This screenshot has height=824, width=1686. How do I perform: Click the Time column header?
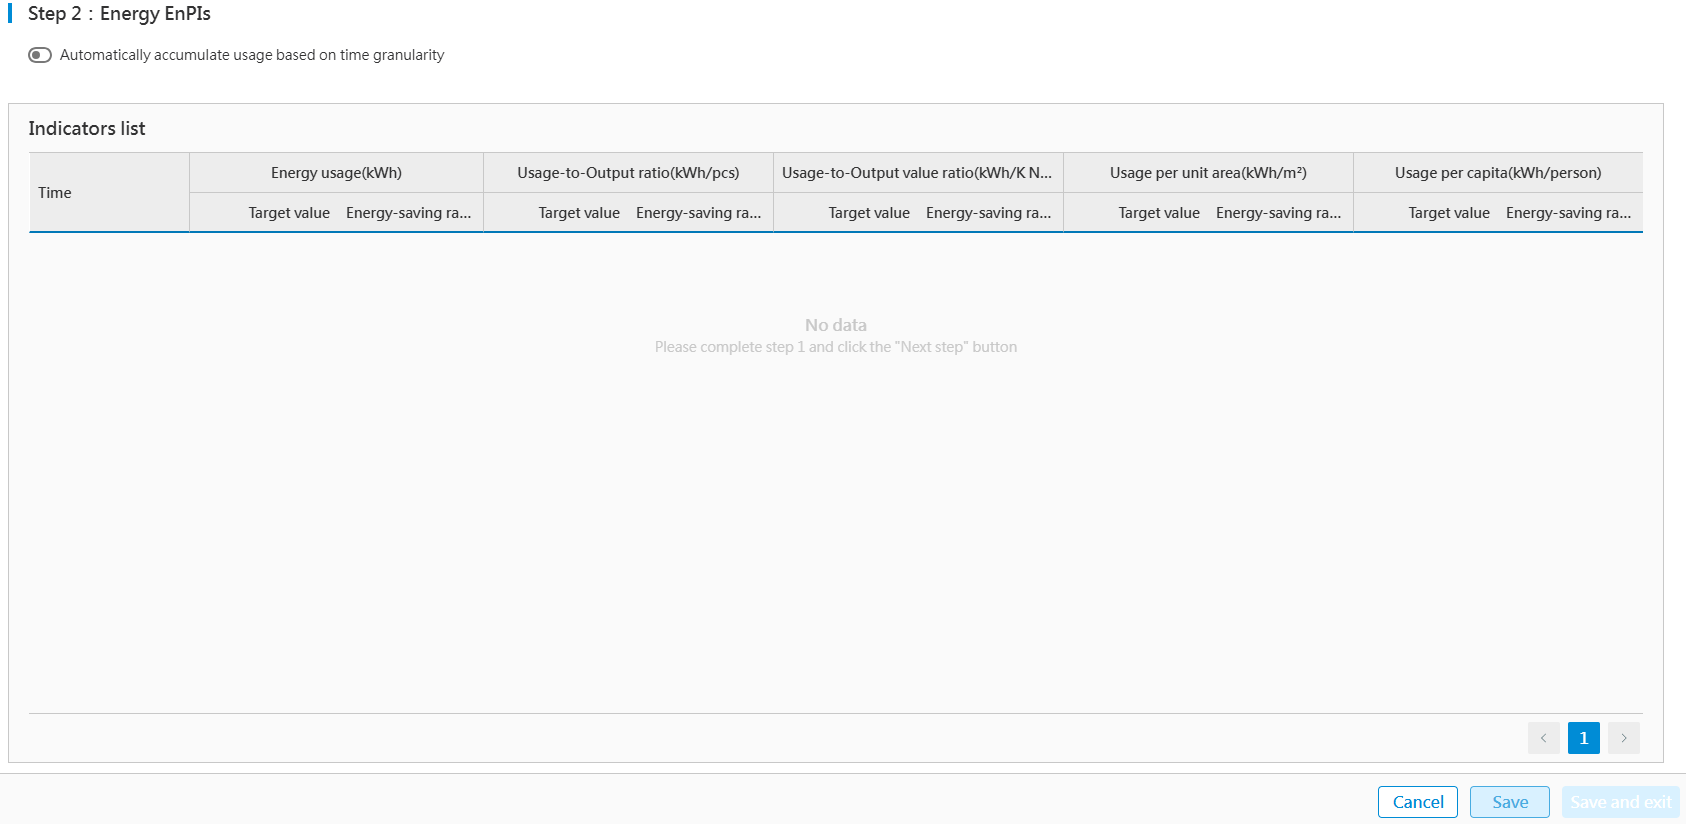[x=55, y=193]
